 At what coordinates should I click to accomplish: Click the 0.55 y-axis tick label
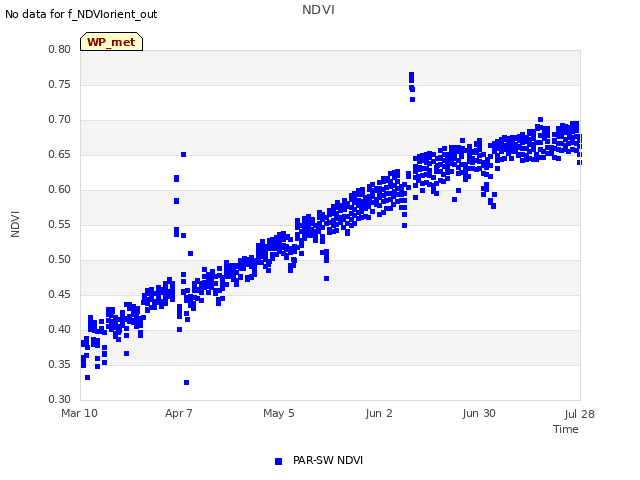pyautogui.click(x=59, y=224)
